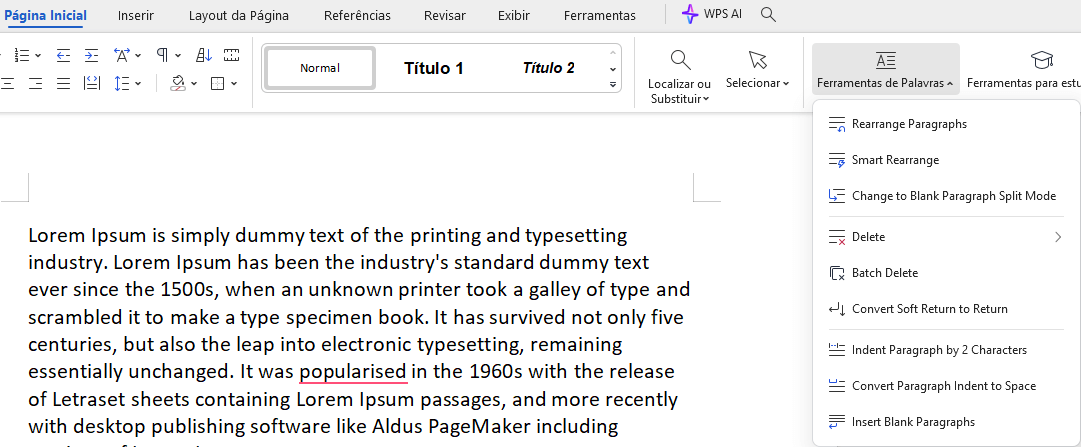Expand the numbered list dropdown arrow

38,55
